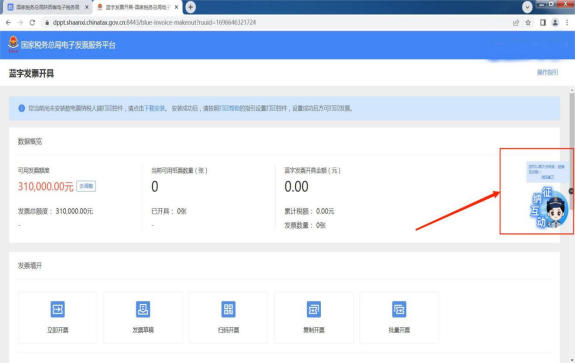Click the tax bureau emblem logo

13,44
